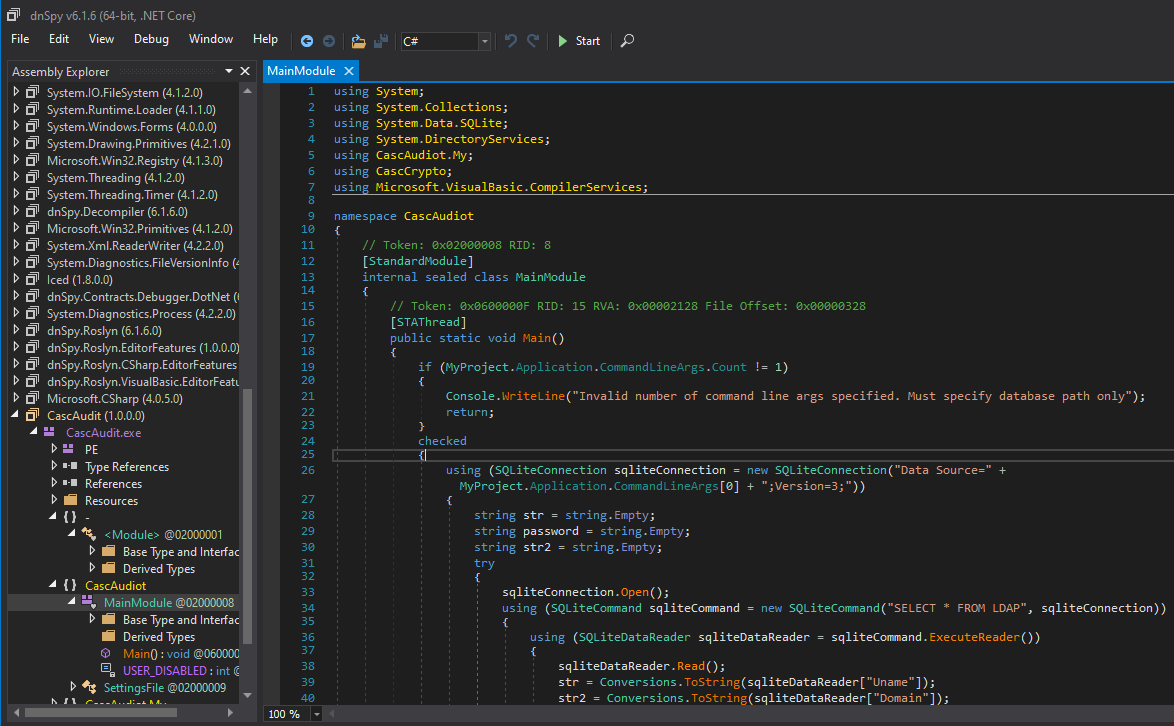Viewport: 1174px width, 726px height.
Task: Open the Window menu
Action: pyautogui.click(x=211, y=39)
